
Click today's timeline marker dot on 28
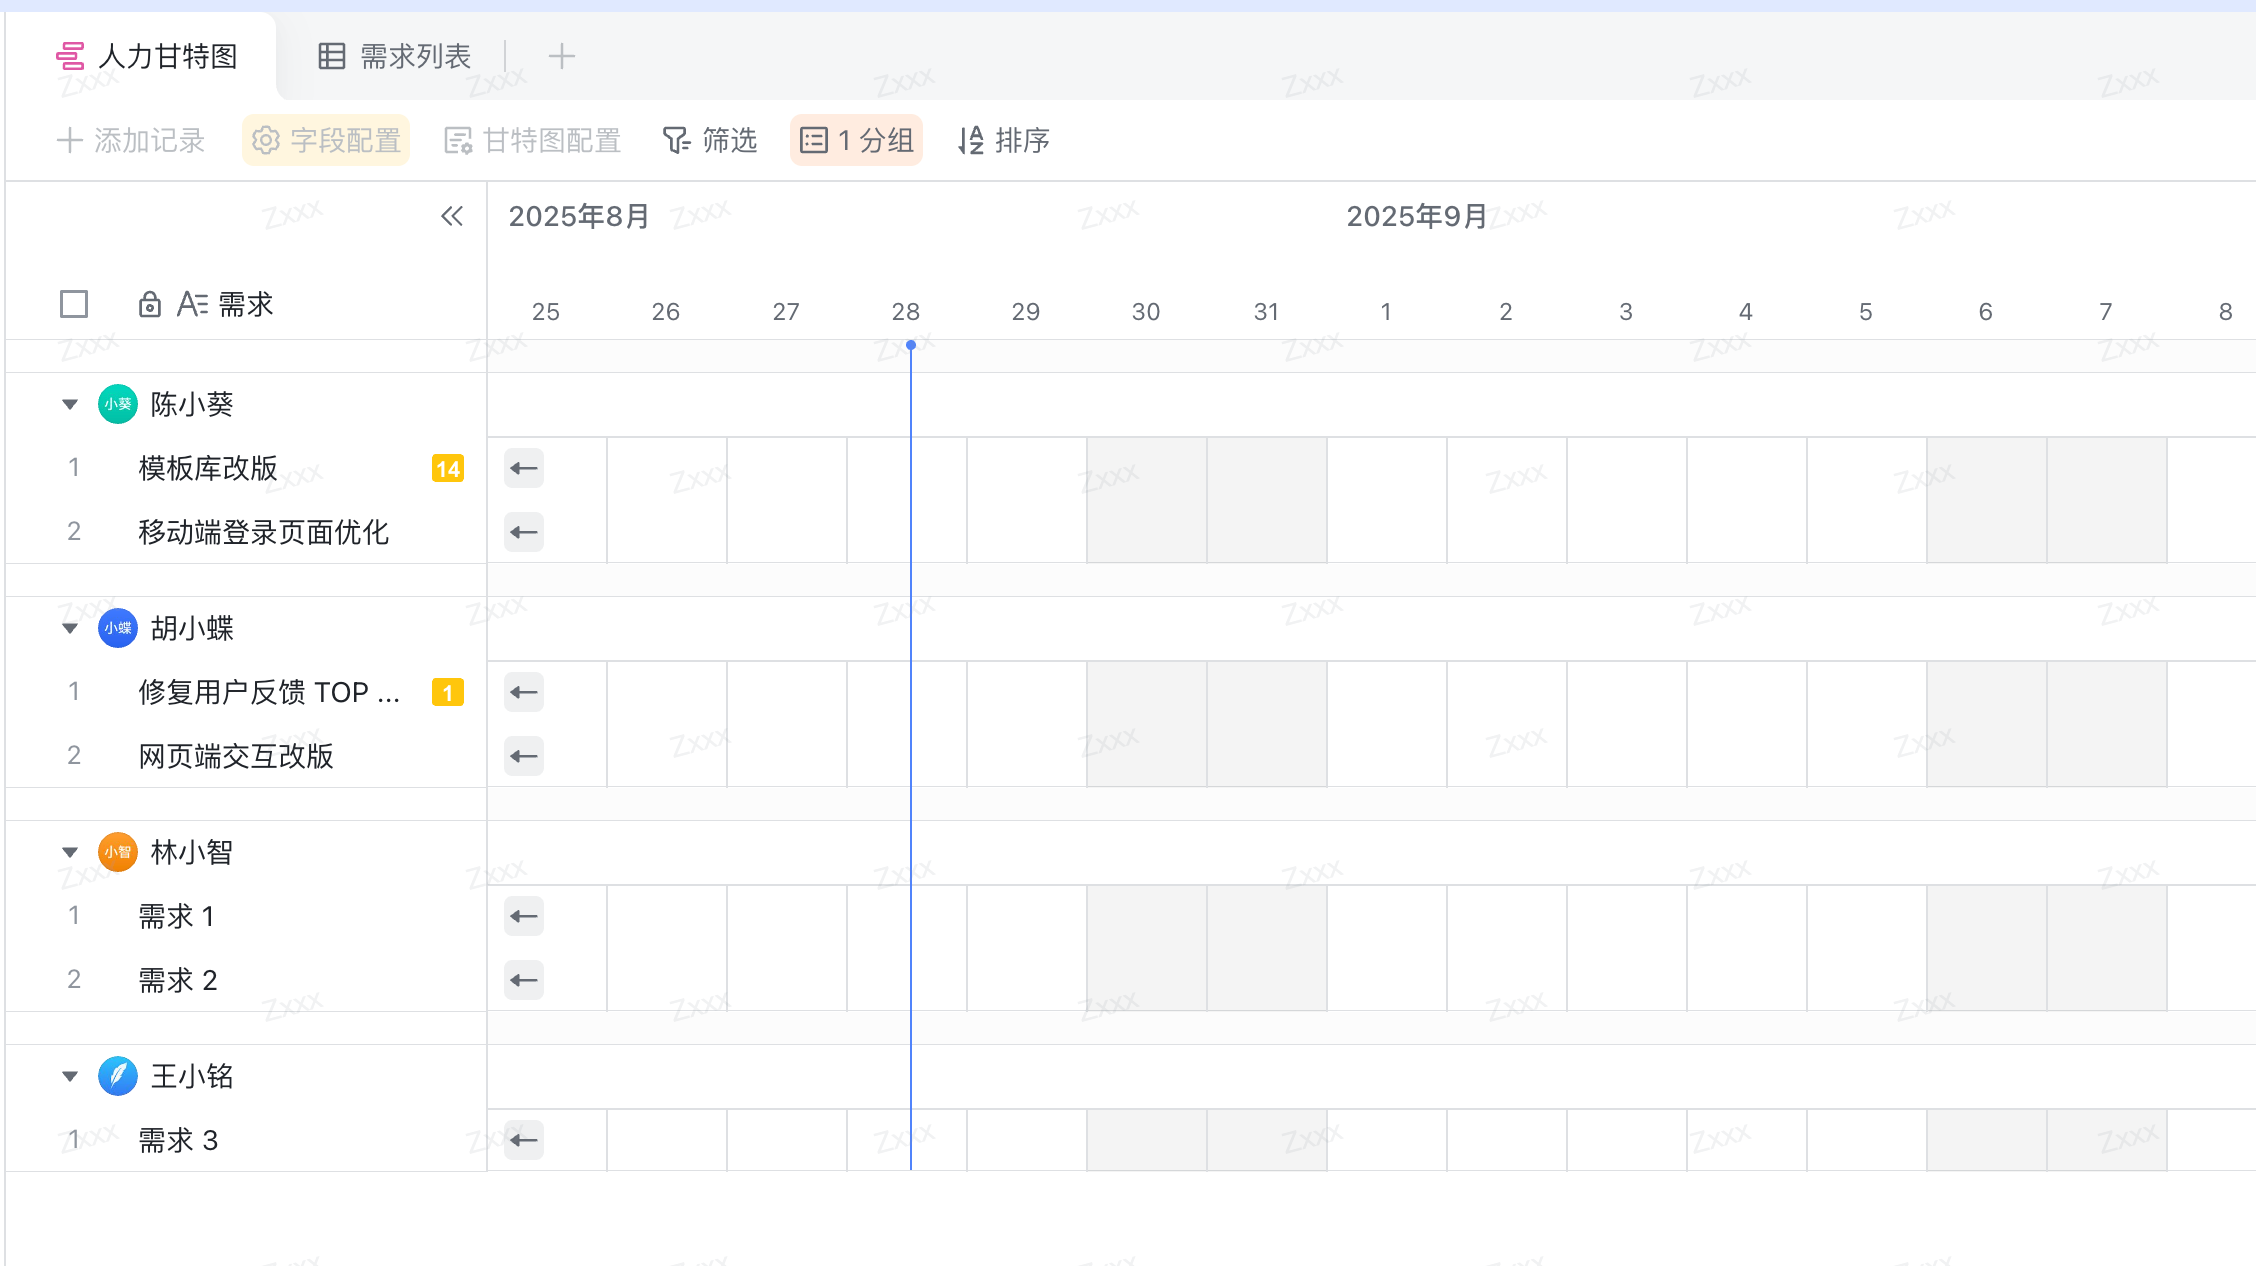[x=911, y=345]
